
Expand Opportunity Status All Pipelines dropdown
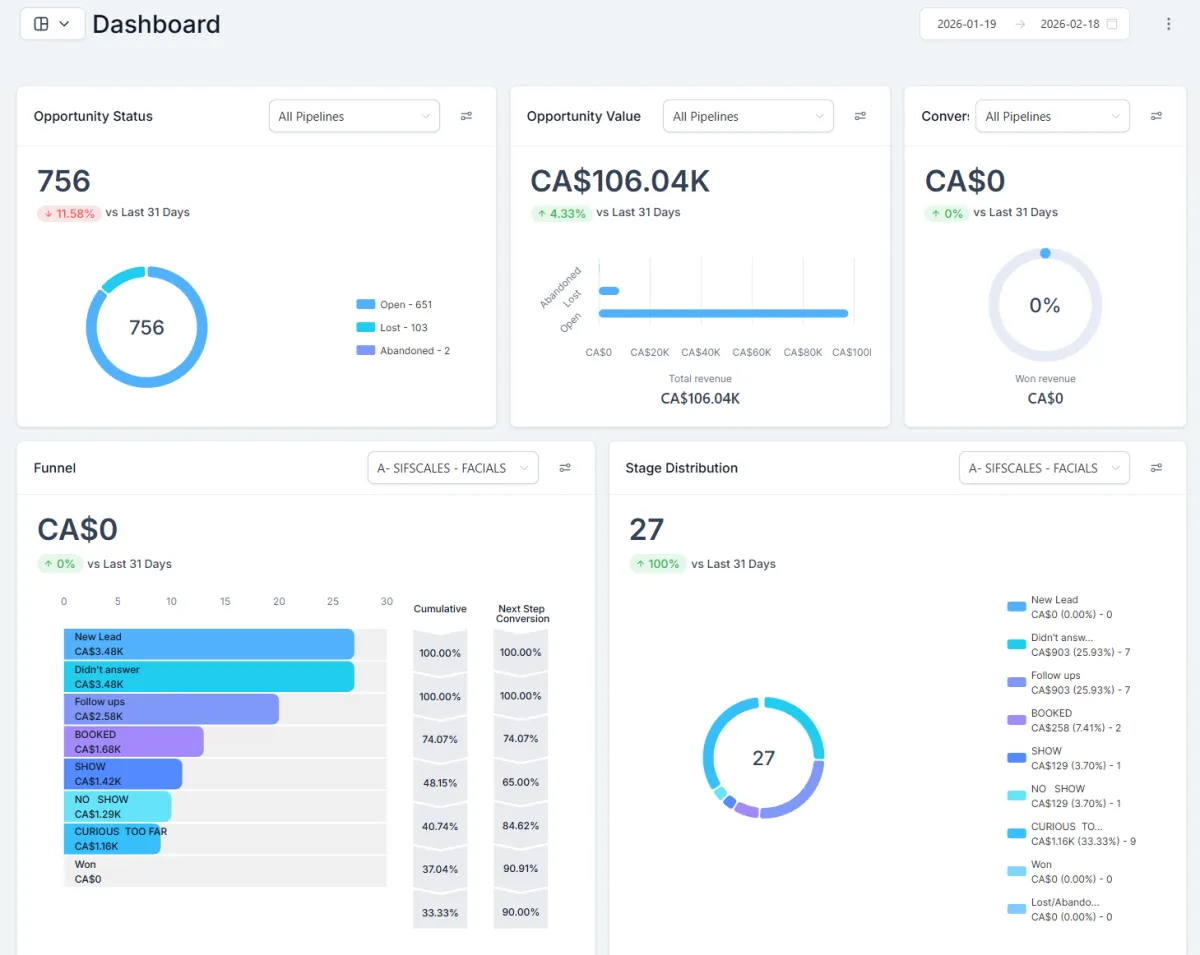(354, 116)
